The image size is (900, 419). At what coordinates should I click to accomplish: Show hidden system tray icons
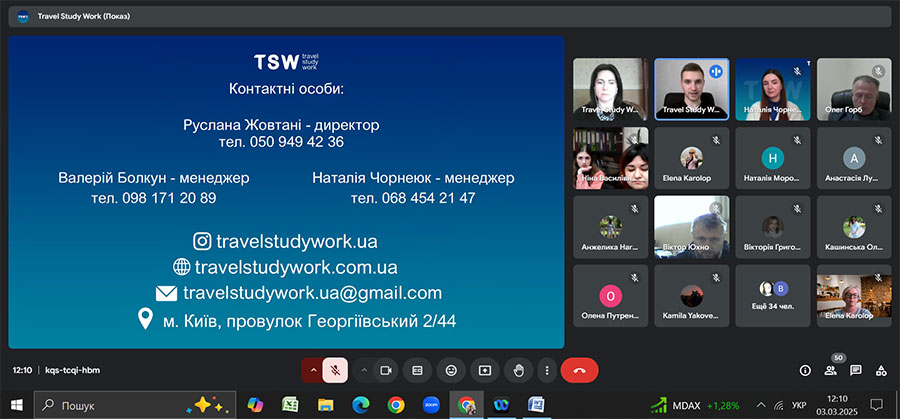point(761,405)
